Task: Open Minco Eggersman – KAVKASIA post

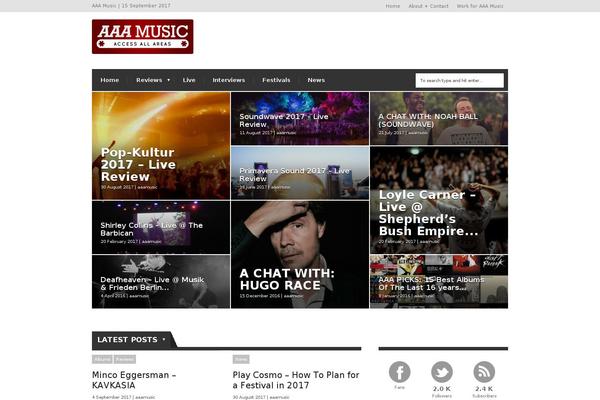Action: click(134, 380)
